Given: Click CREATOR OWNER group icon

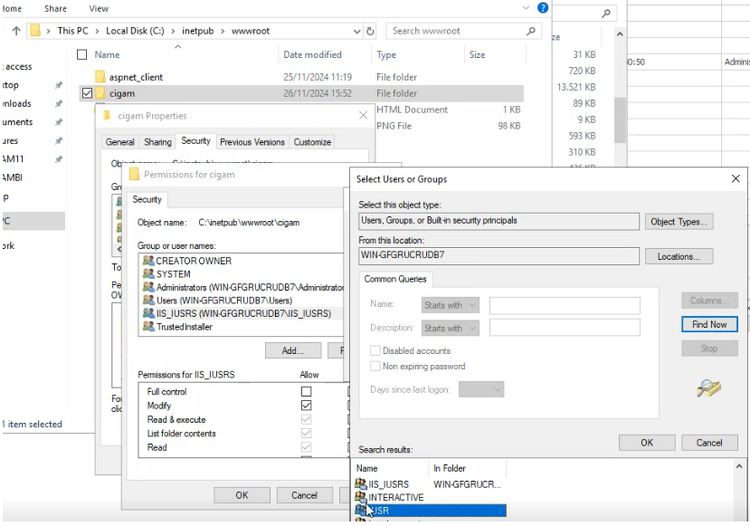Looking at the screenshot, I should pyautogui.click(x=148, y=261).
